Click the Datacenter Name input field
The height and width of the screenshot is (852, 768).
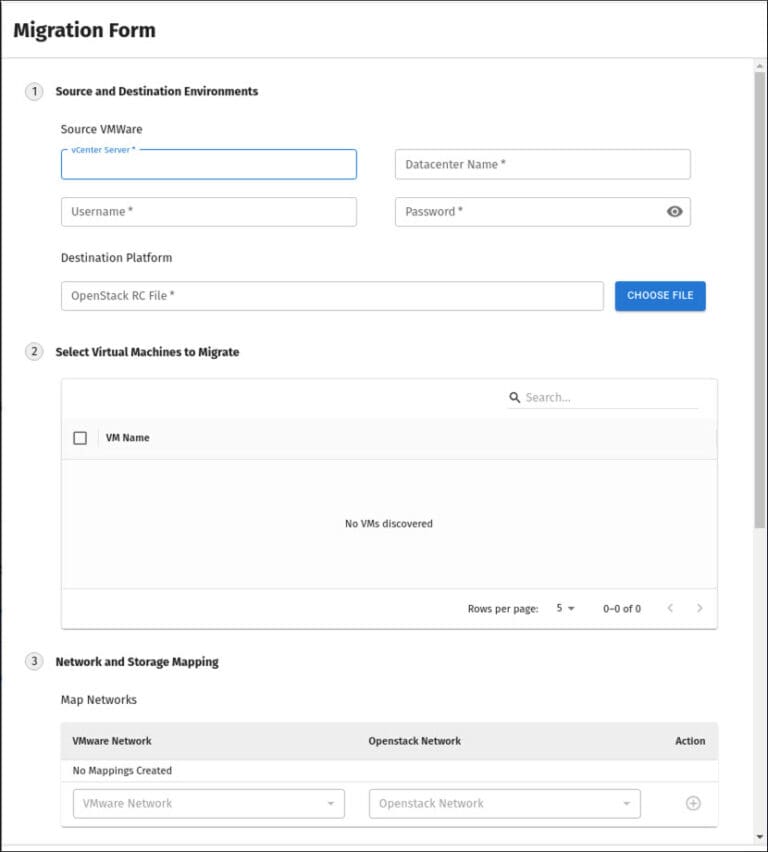point(543,164)
